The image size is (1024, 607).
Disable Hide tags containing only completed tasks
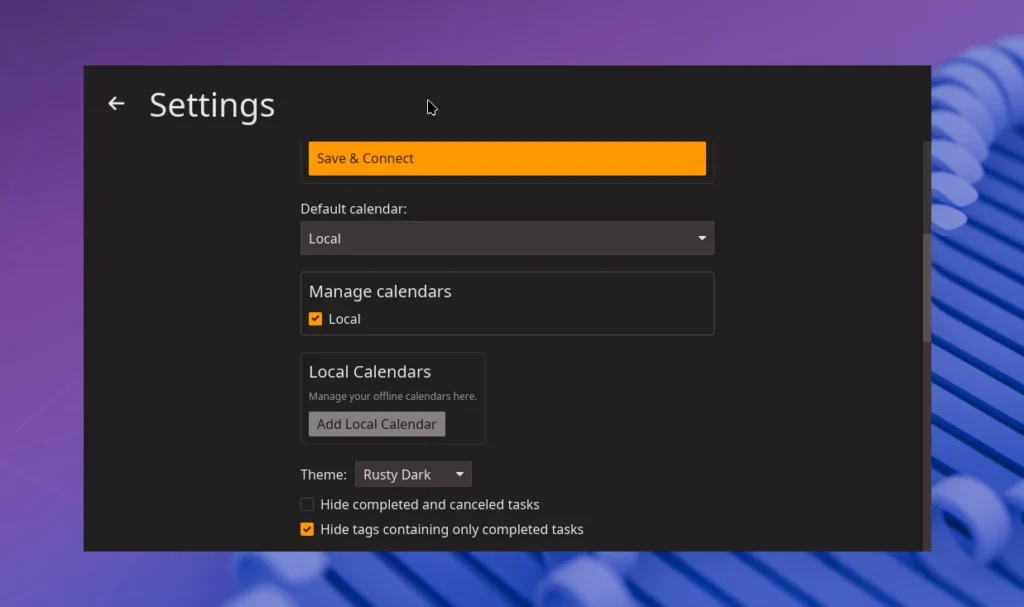[308, 530]
